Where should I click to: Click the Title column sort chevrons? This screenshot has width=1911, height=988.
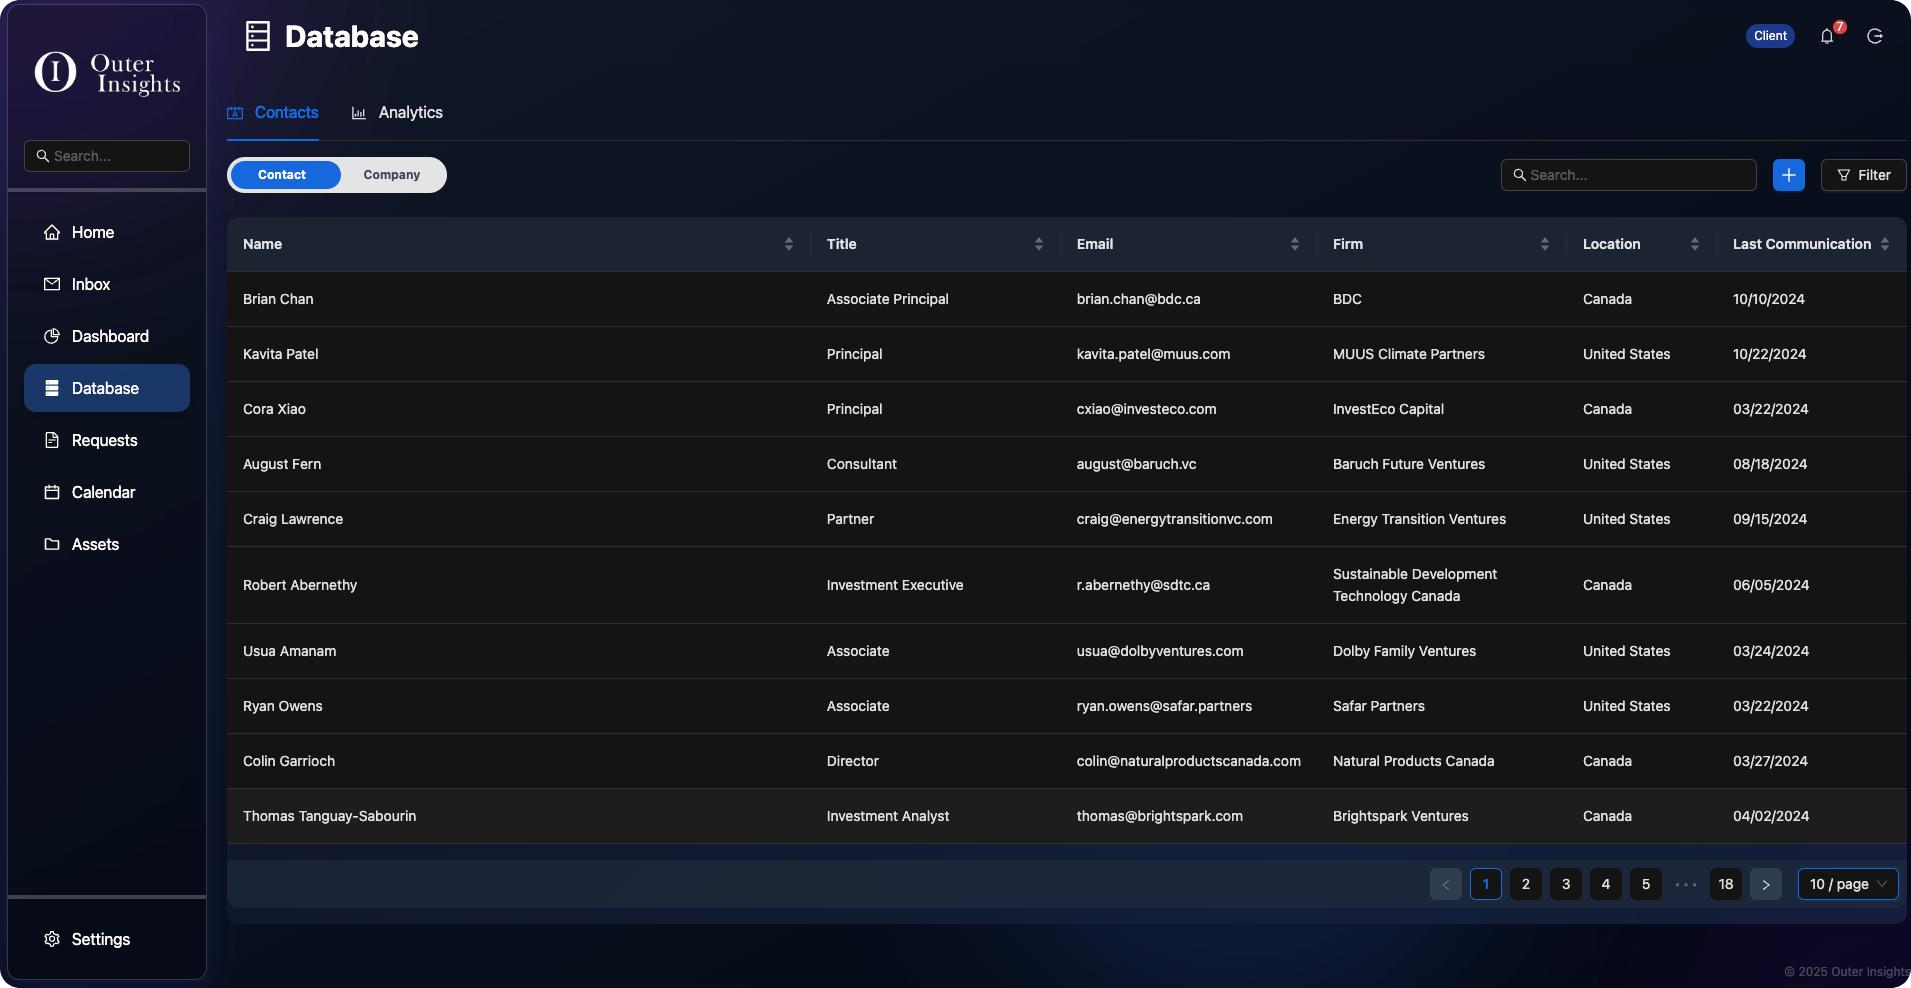(x=1038, y=244)
